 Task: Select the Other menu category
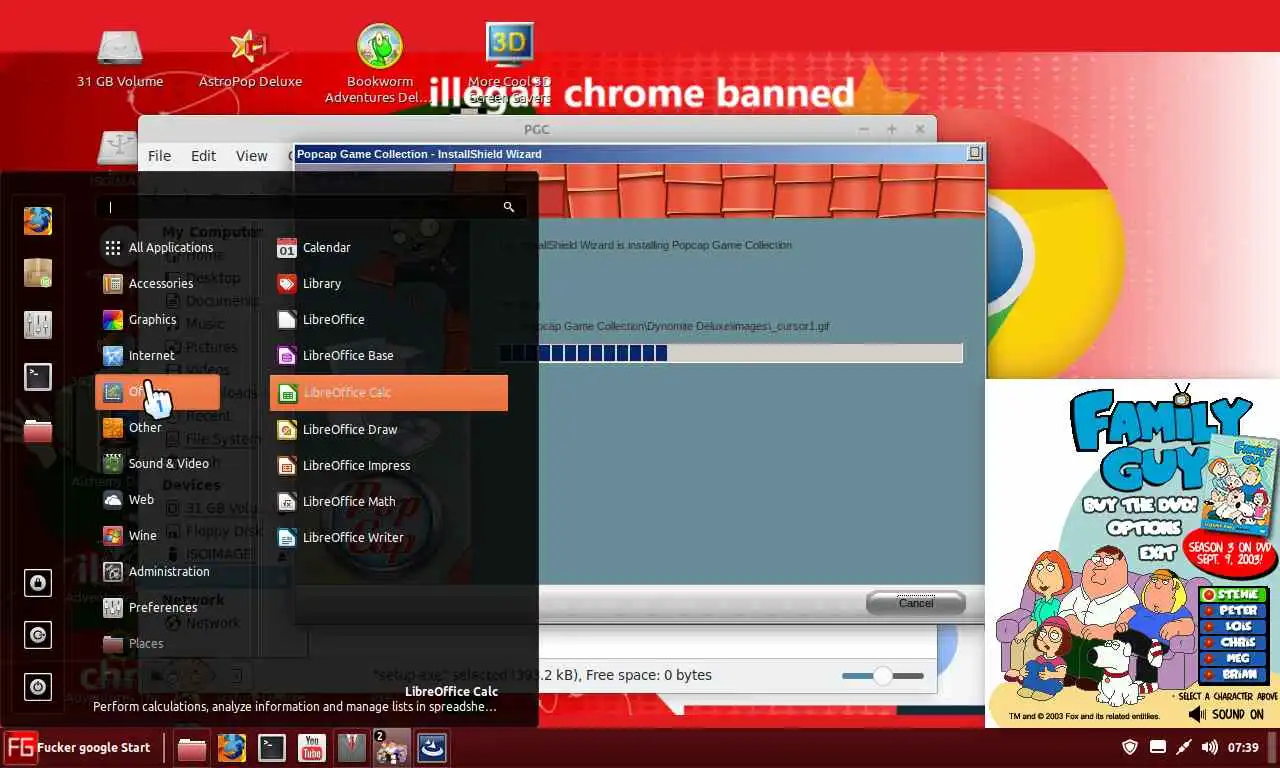158,427
